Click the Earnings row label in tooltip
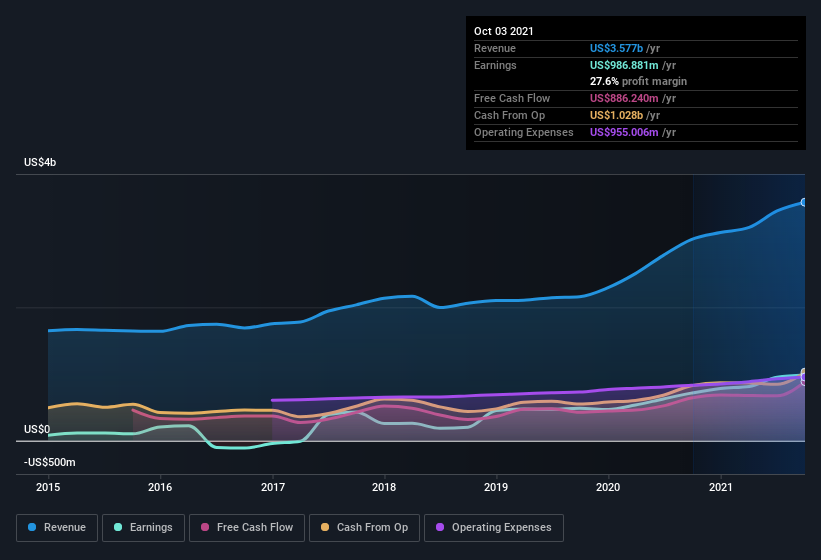 pyautogui.click(x=495, y=65)
